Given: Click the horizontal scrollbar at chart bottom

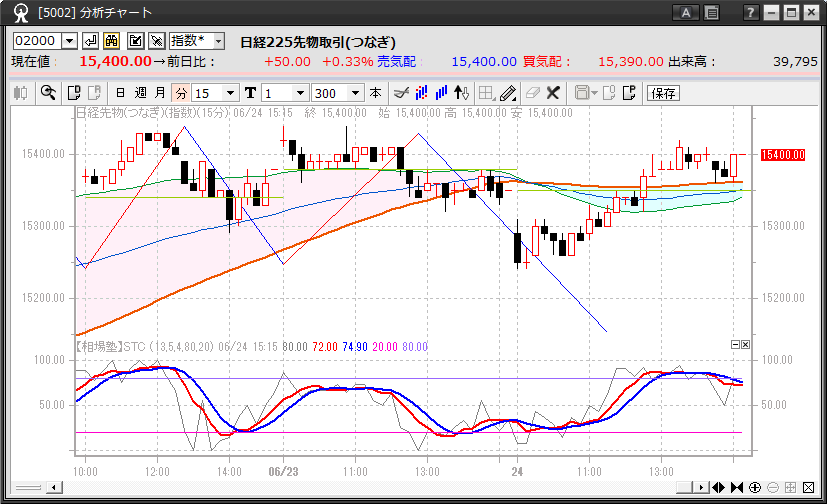Looking at the screenshot, I should (x=370, y=487).
